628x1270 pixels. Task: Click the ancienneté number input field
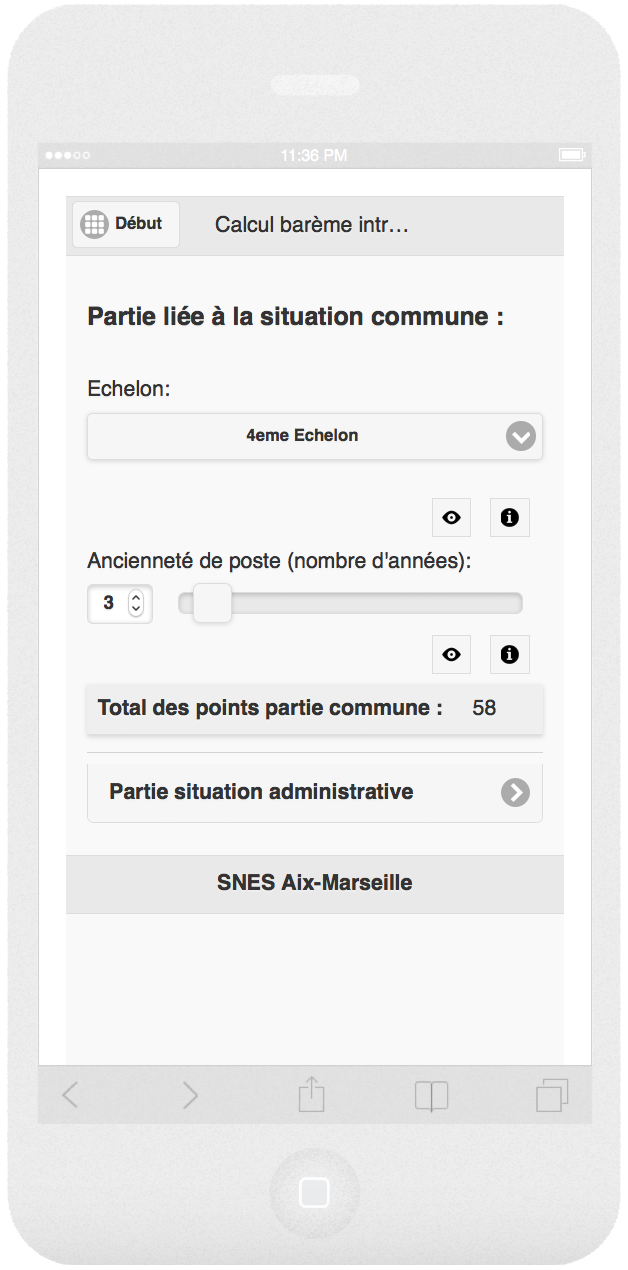pyautogui.click(x=108, y=604)
